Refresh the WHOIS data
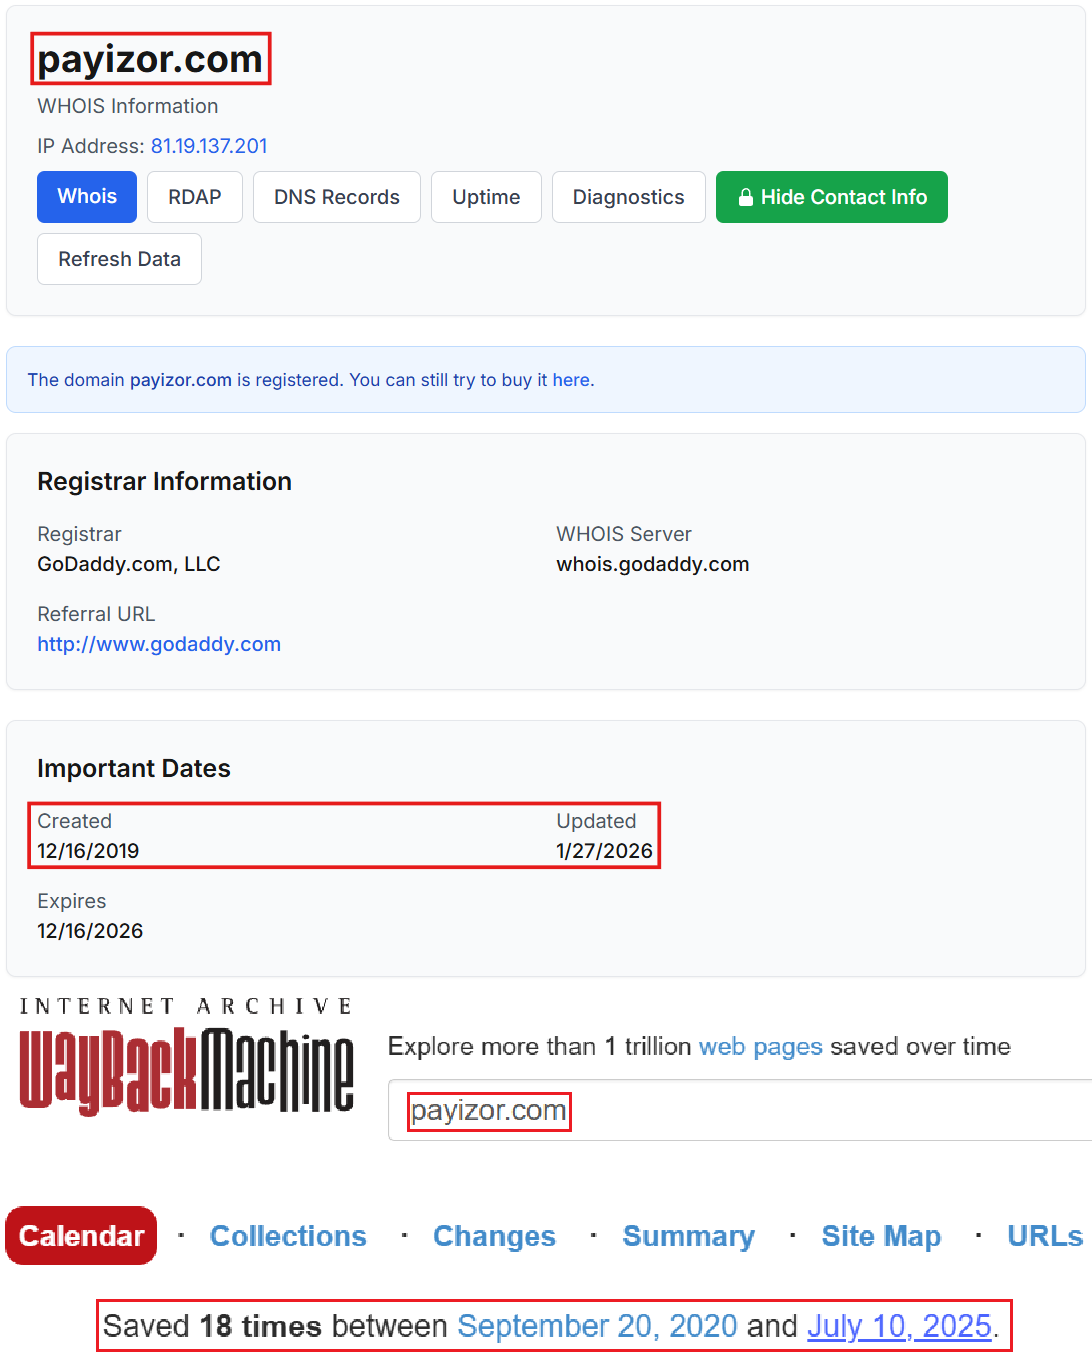The height and width of the screenshot is (1361, 1092). click(x=119, y=259)
